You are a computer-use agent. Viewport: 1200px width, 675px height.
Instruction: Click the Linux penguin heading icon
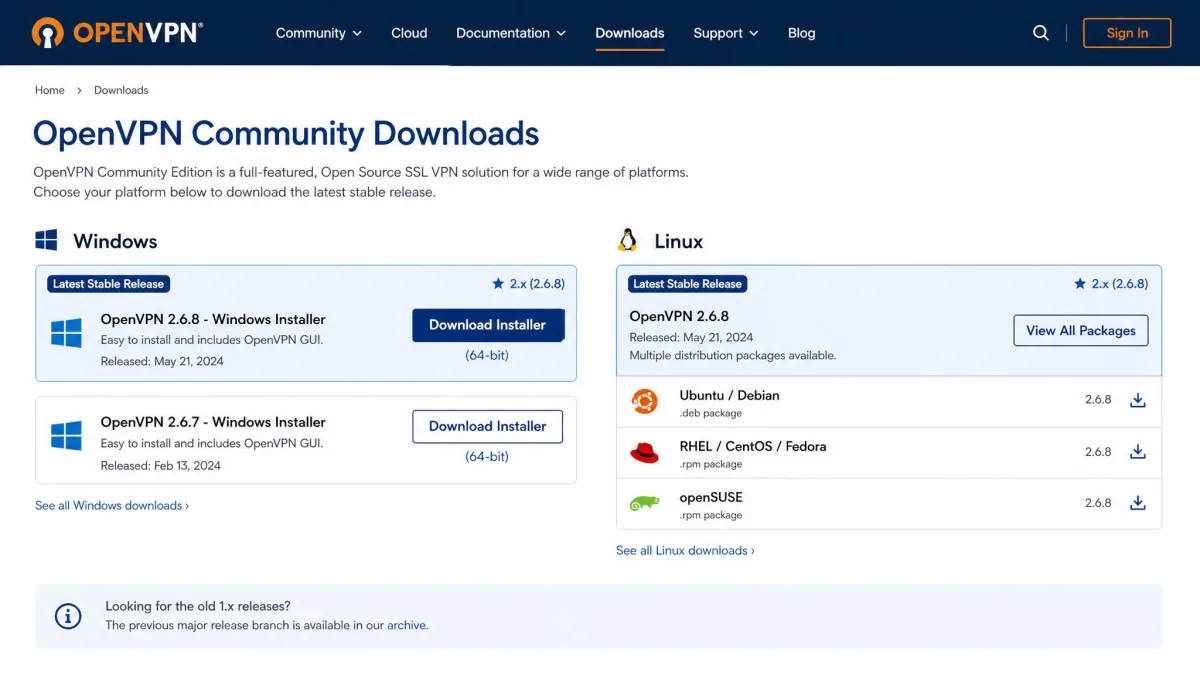(628, 240)
